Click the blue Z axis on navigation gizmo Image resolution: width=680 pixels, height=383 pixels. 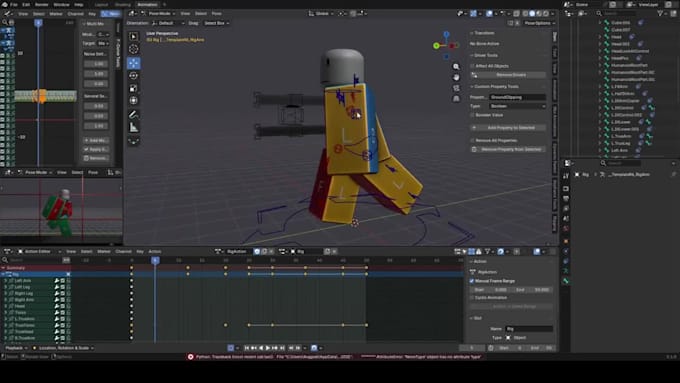[x=446, y=34]
